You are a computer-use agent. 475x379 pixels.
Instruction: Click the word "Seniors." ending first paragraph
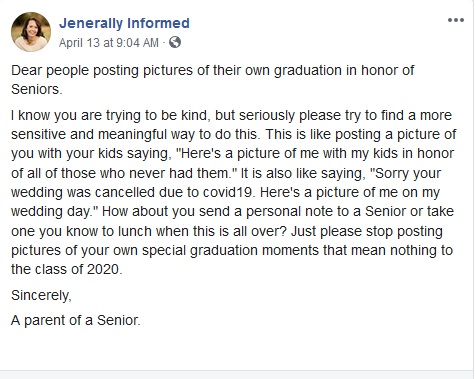click(37, 89)
